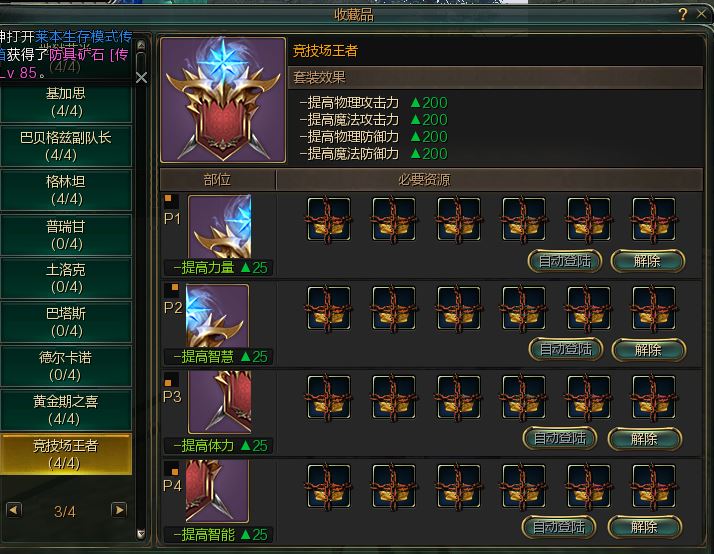Click third resource chest in P3 row
This screenshot has height=554, width=714.
[x=459, y=397]
